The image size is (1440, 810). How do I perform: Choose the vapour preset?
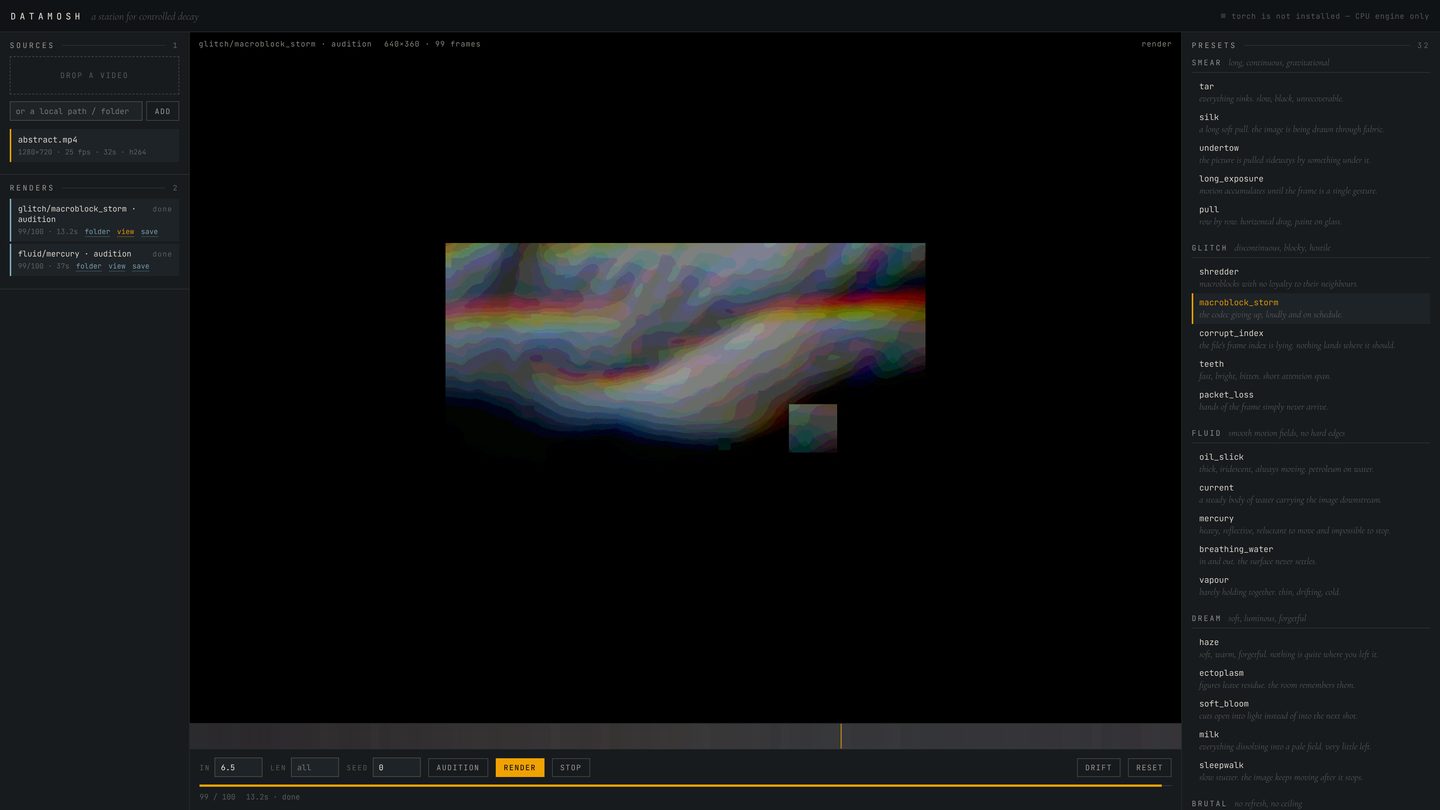pos(1311,586)
